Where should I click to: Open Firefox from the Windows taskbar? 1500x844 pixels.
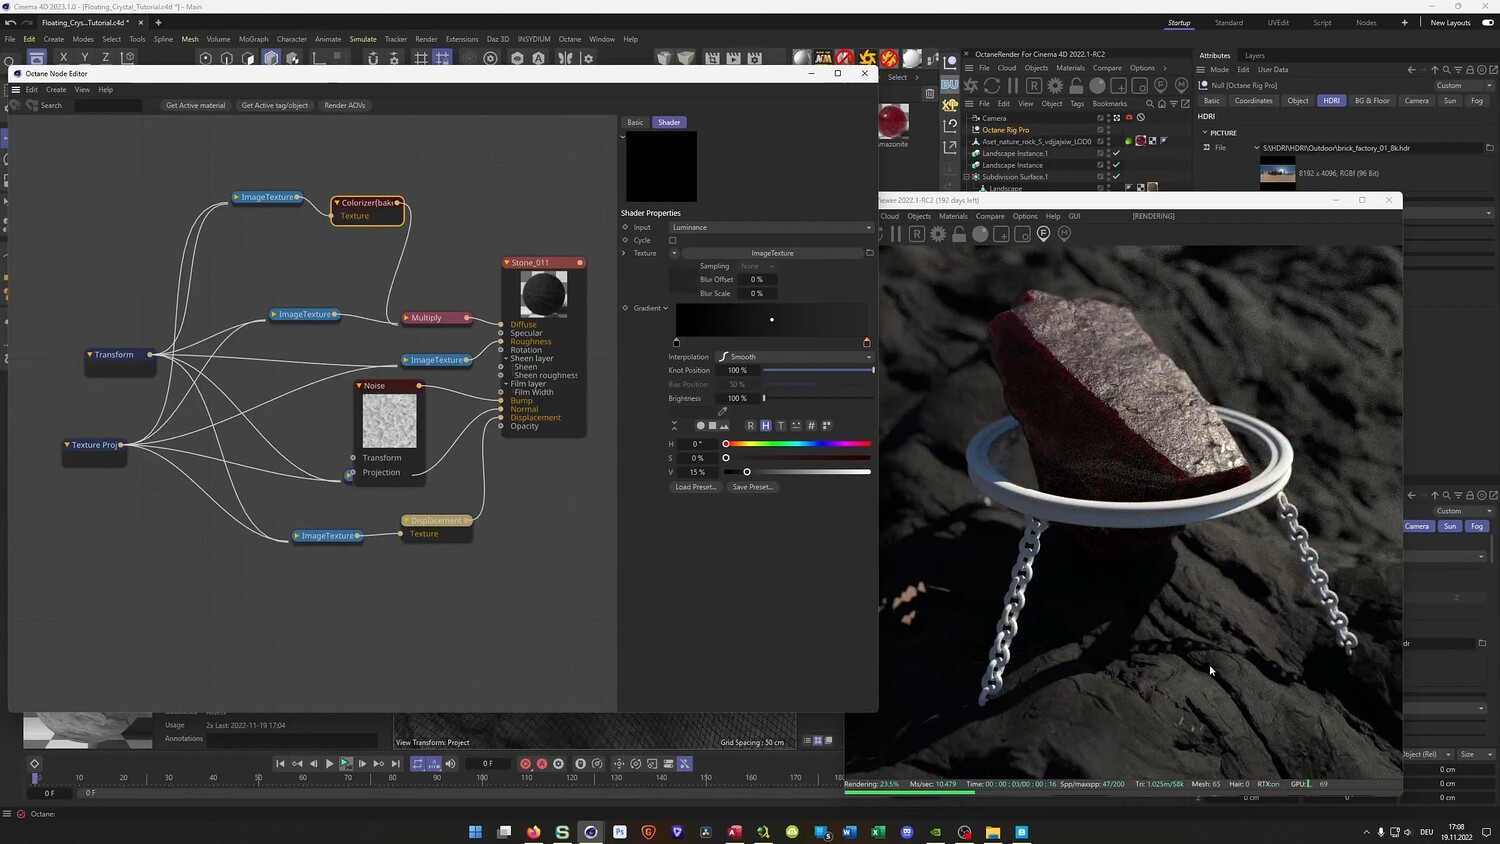[x=533, y=832]
